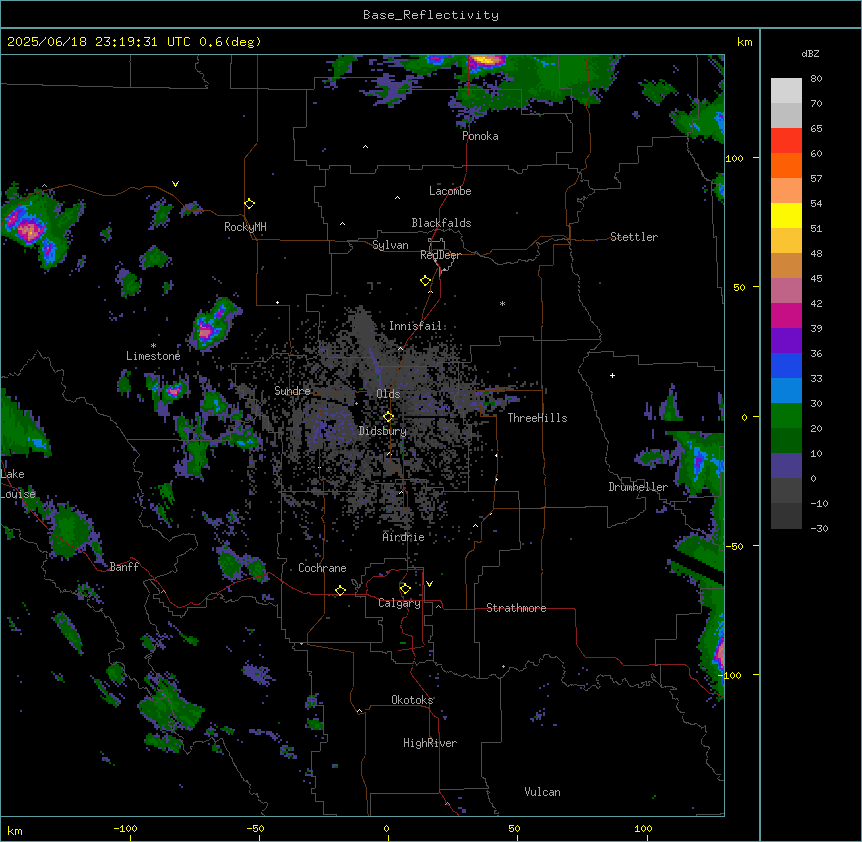Click the yellow radar-site diamond near Olds
Image resolution: width=862 pixels, height=842 pixels.
pos(388,417)
